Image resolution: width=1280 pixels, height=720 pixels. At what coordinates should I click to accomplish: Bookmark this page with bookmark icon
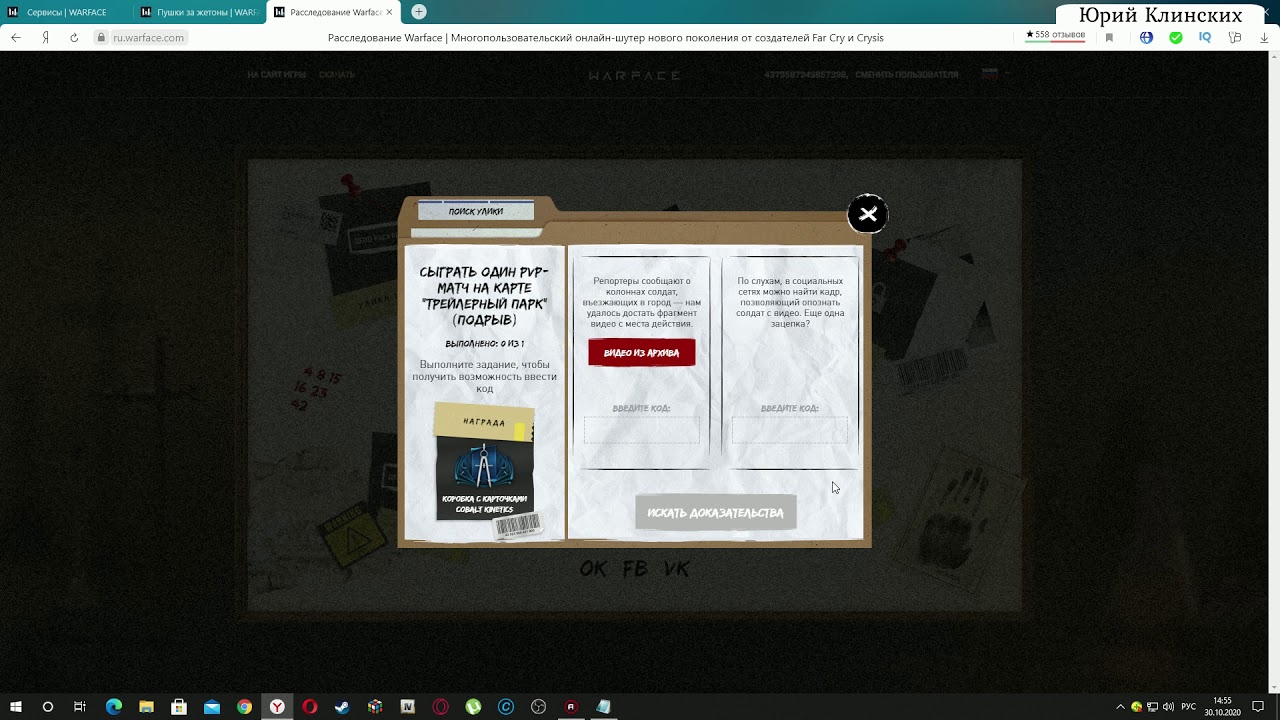[x=1109, y=37]
